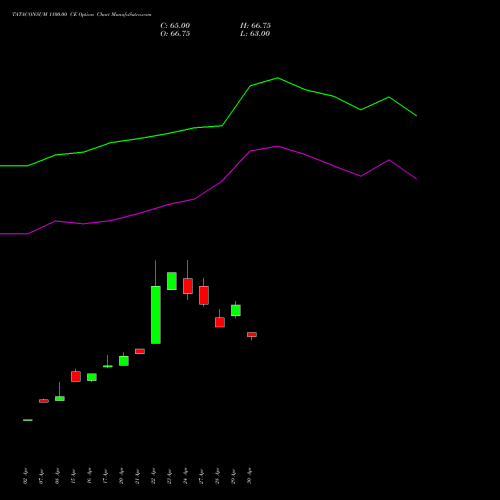Click the TATACONSUM CE Options chart title
500x500 pixels.
pos(81,15)
